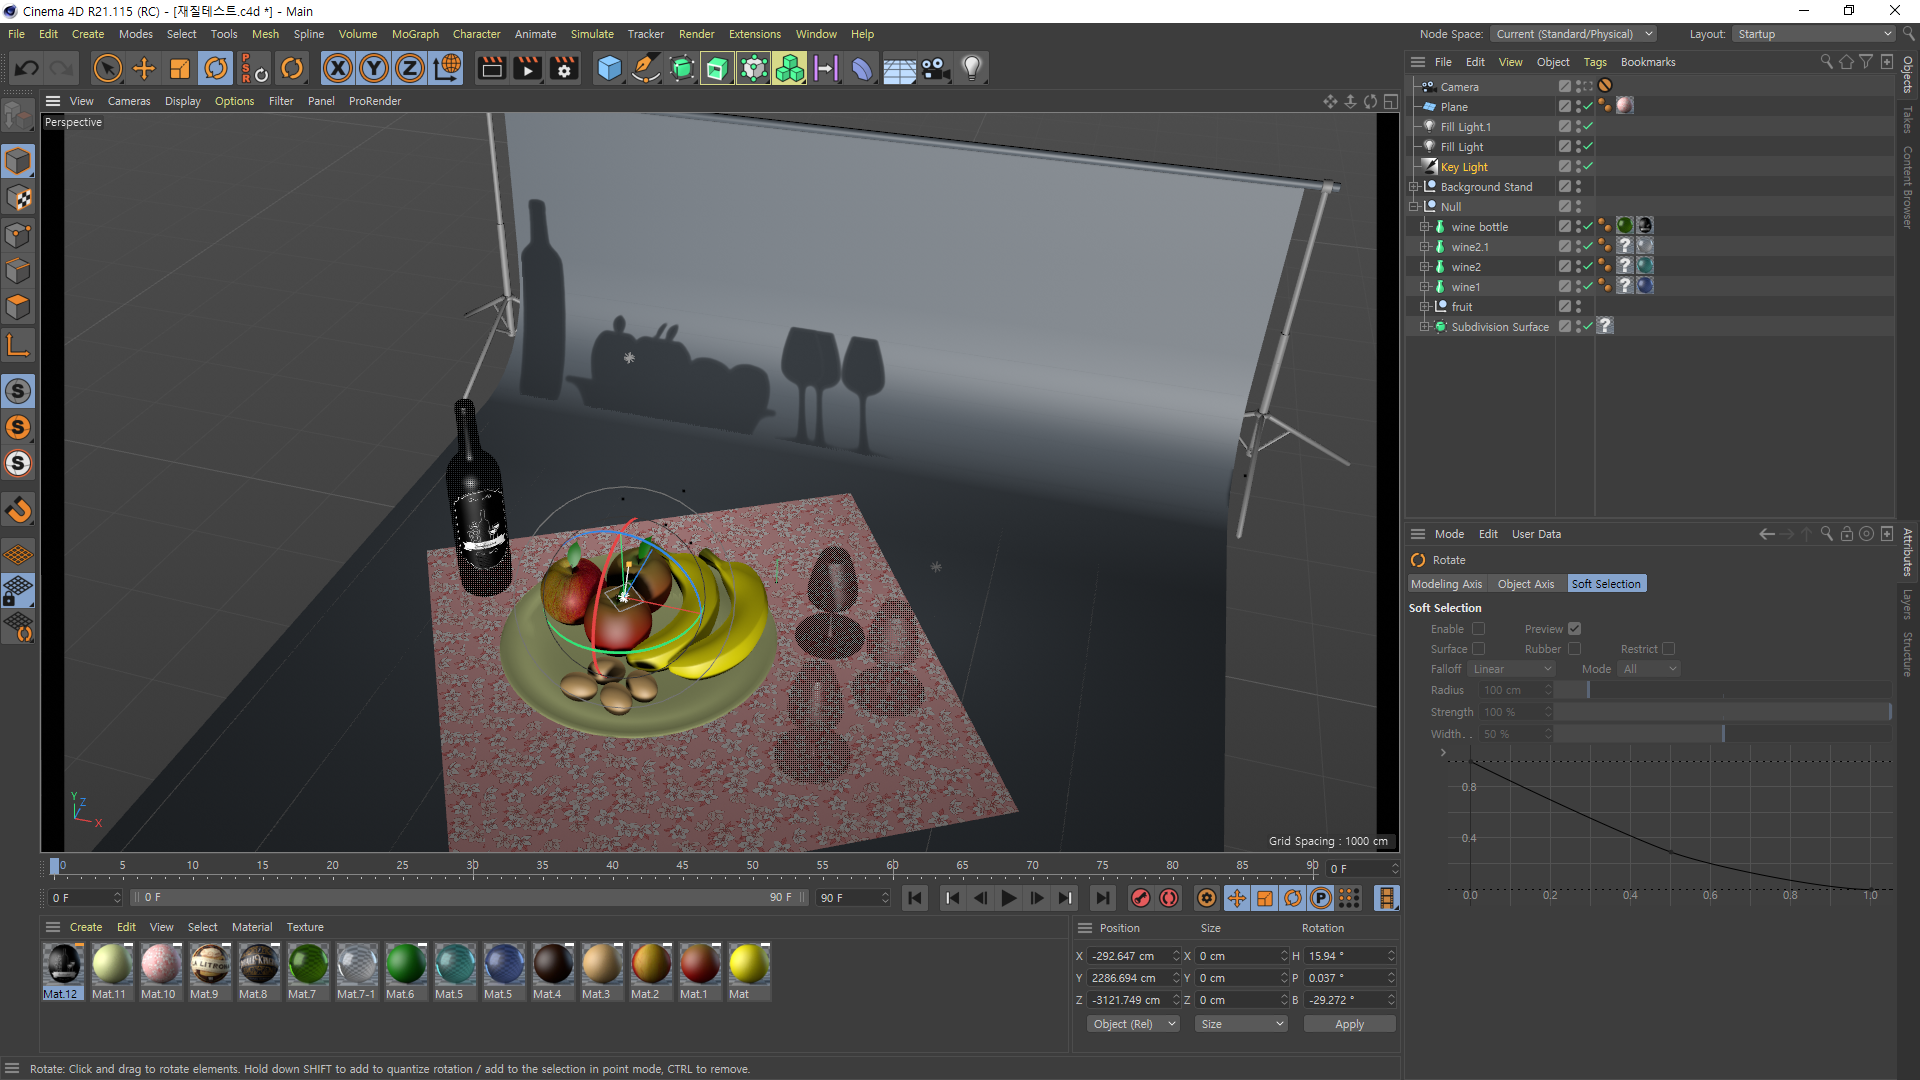
Task: Click the Undo arrow icon
Action: click(27, 68)
